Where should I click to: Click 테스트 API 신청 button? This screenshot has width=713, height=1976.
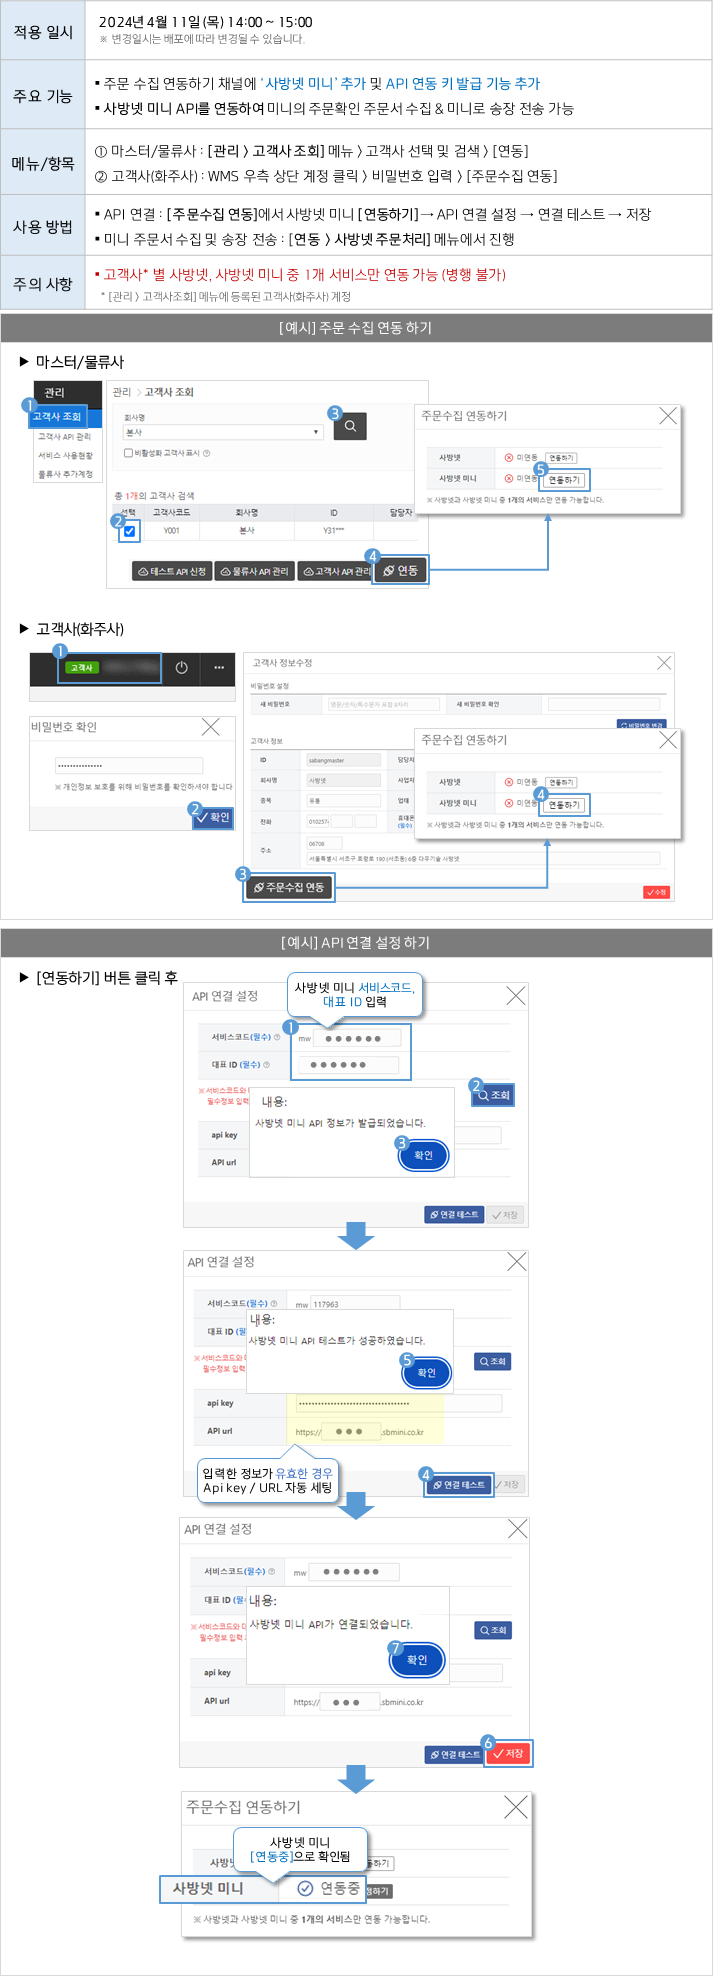[x=172, y=571]
